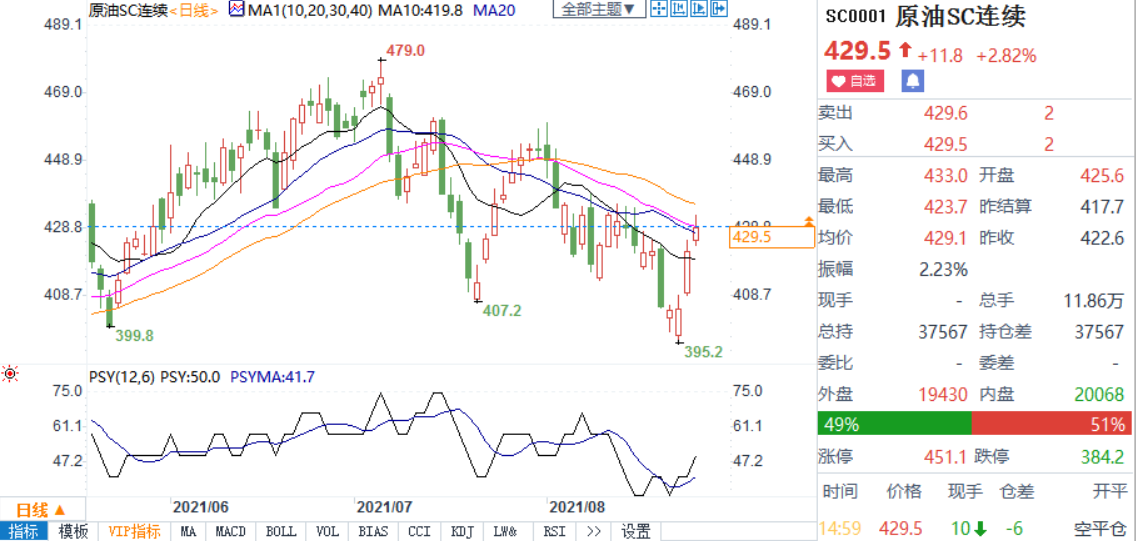Select the BOLL indicator tab
The image size is (1136, 541).
(x=280, y=531)
